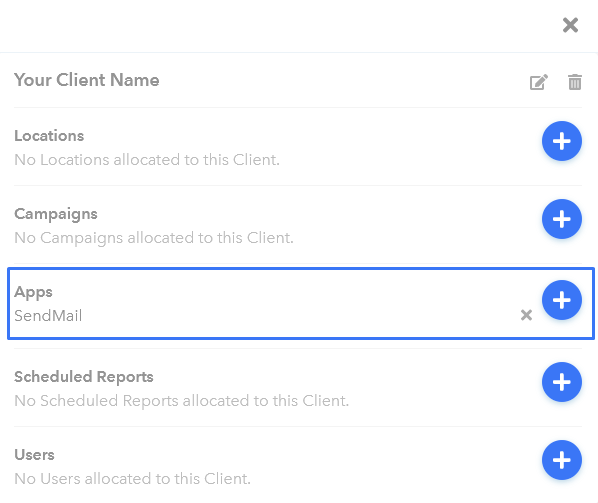Delete this client using trash icon

[575, 82]
